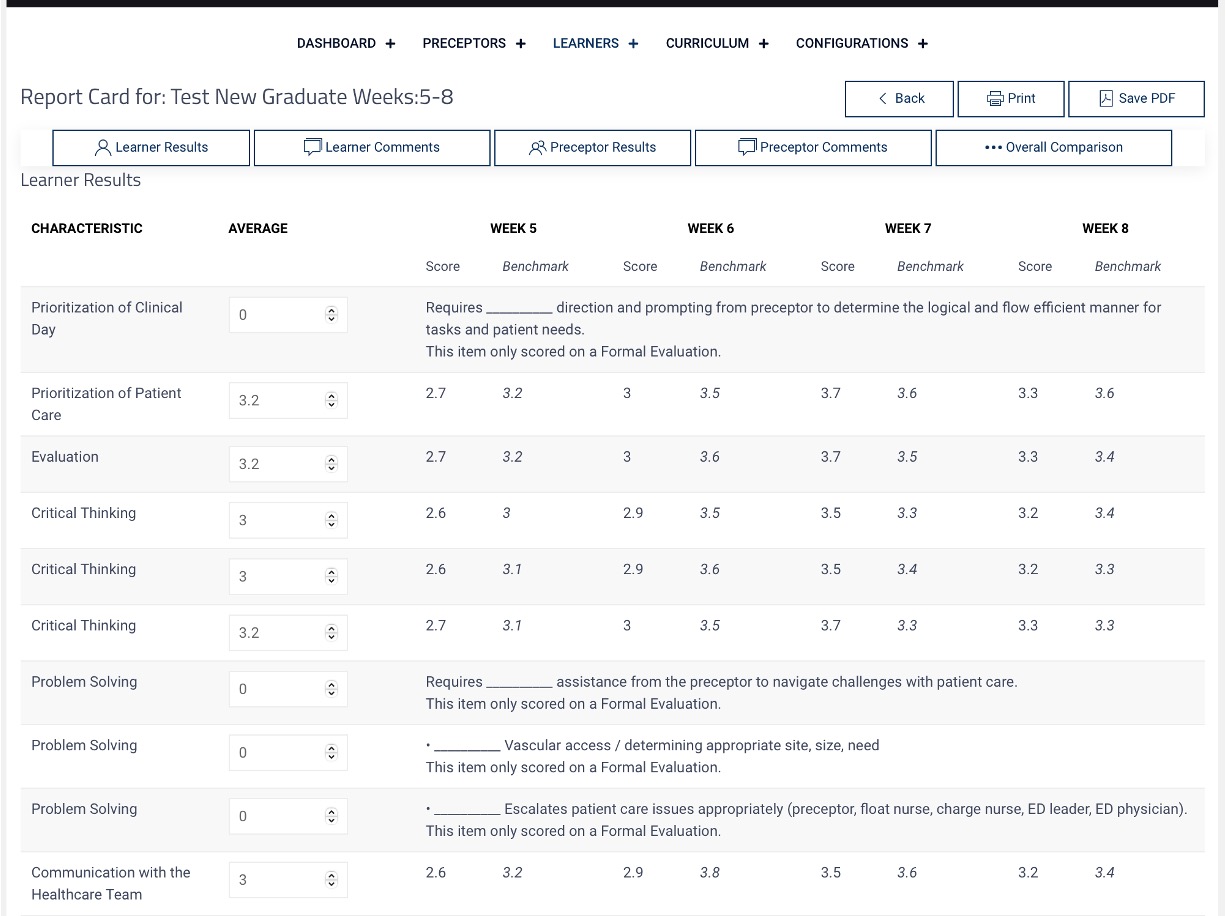This screenshot has height=916, width=1226.
Task: Click the Save PDF button
Action: click(x=1137, y=98)
